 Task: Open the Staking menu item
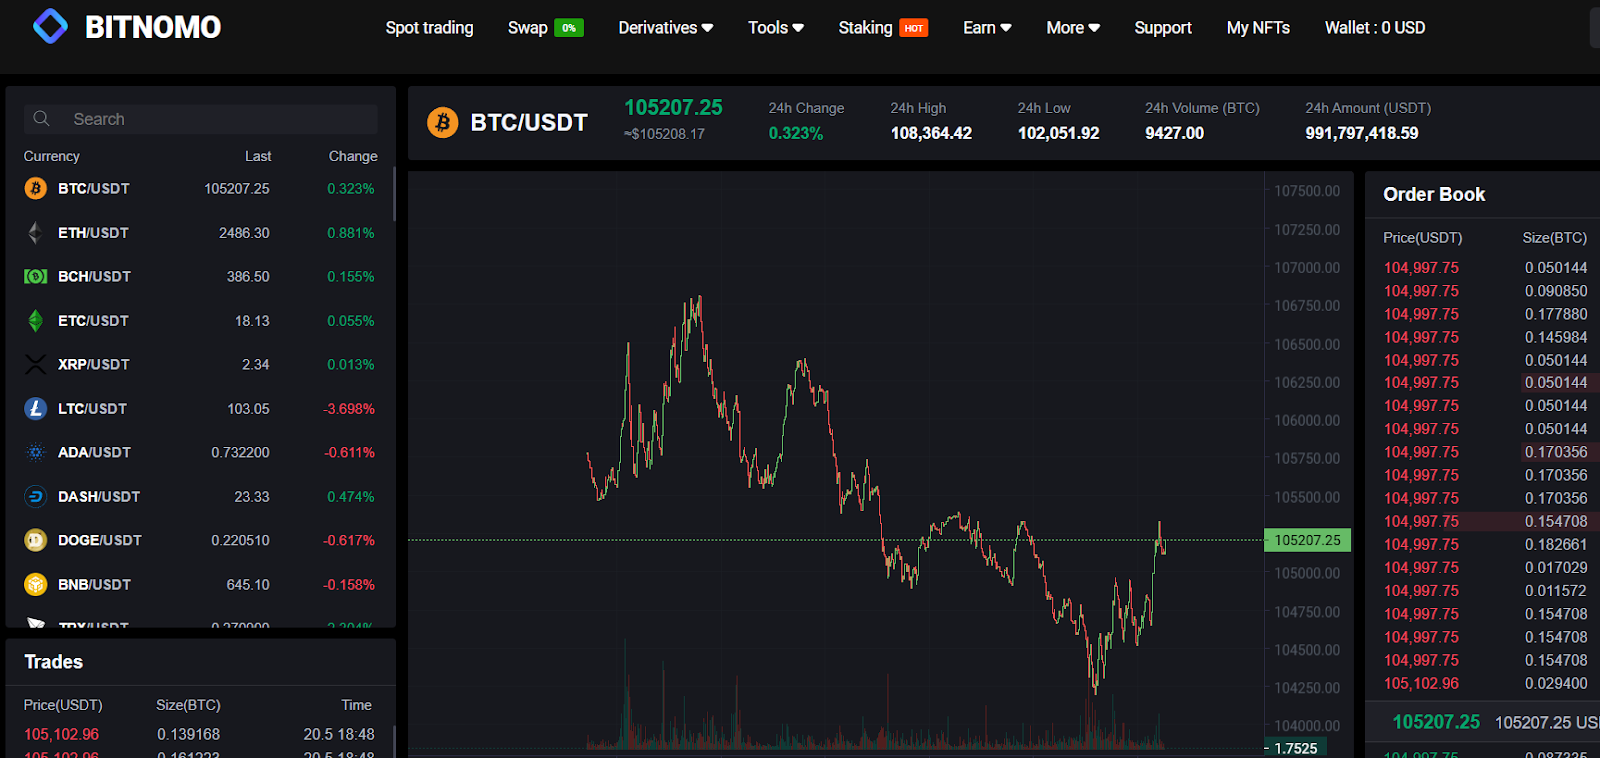[865, 28]
